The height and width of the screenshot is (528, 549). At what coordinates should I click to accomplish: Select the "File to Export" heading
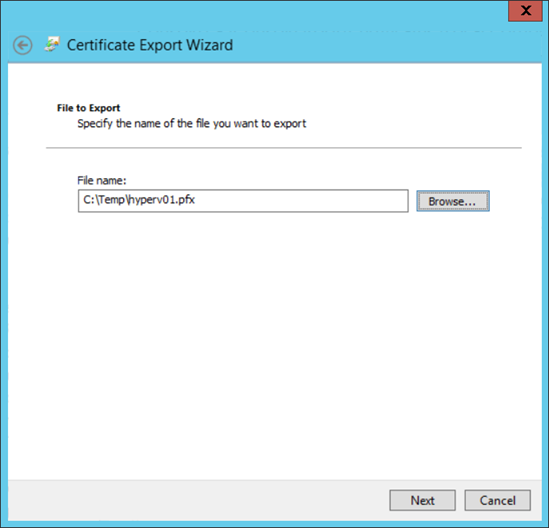coord(89,108)
